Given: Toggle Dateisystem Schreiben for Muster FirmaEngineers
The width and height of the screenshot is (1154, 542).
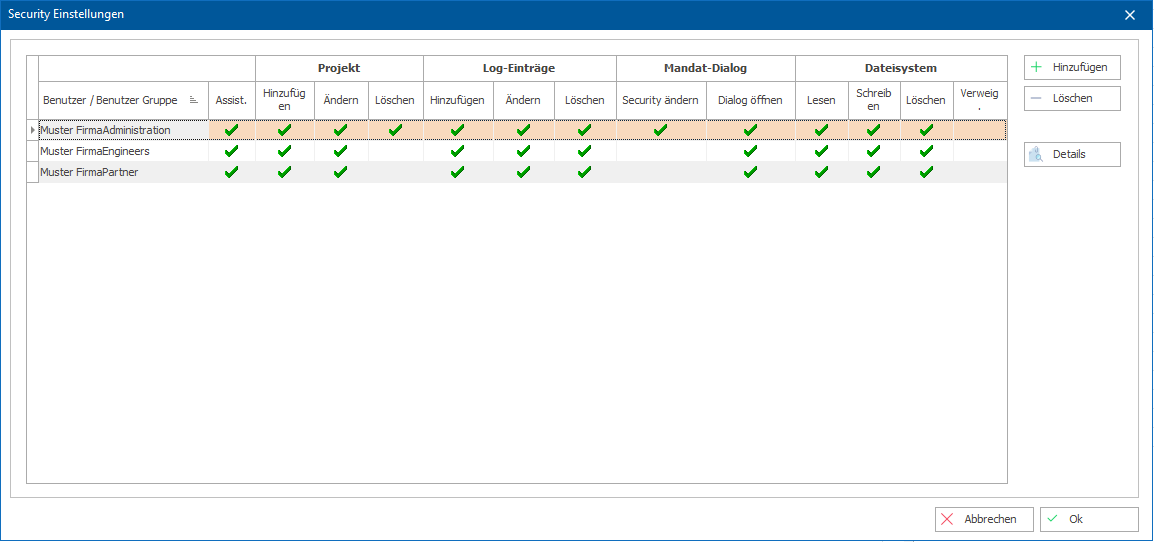Looking at the screenshot, I should pos(874,151).
